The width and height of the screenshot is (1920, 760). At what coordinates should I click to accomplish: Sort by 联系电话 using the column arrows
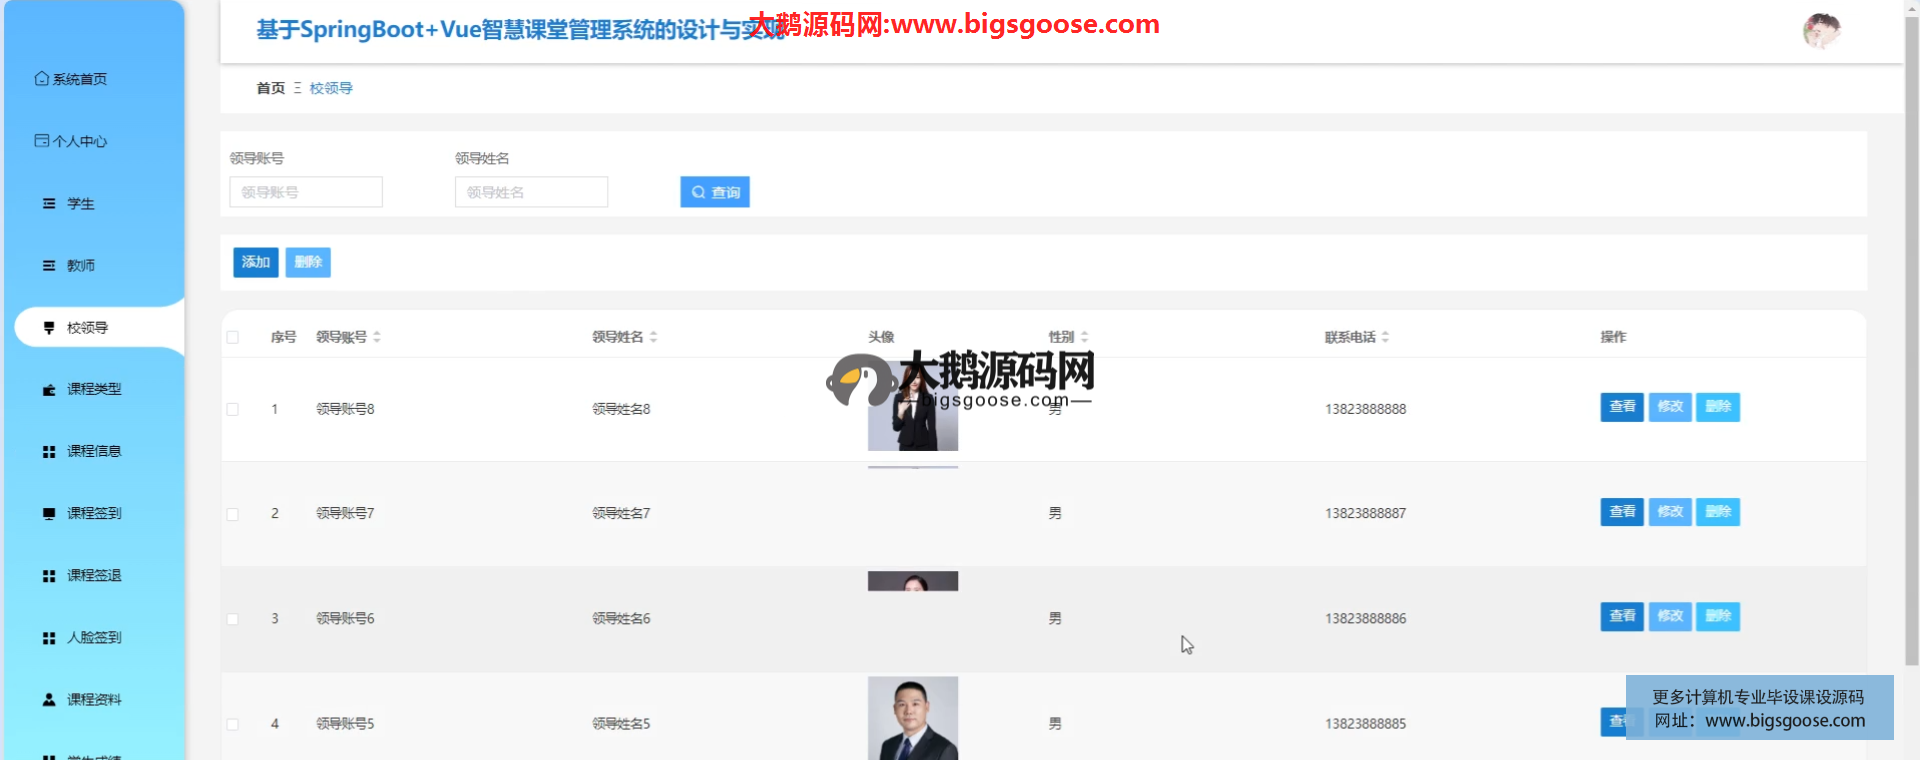pyautogui.click(x=1385, y=338)
